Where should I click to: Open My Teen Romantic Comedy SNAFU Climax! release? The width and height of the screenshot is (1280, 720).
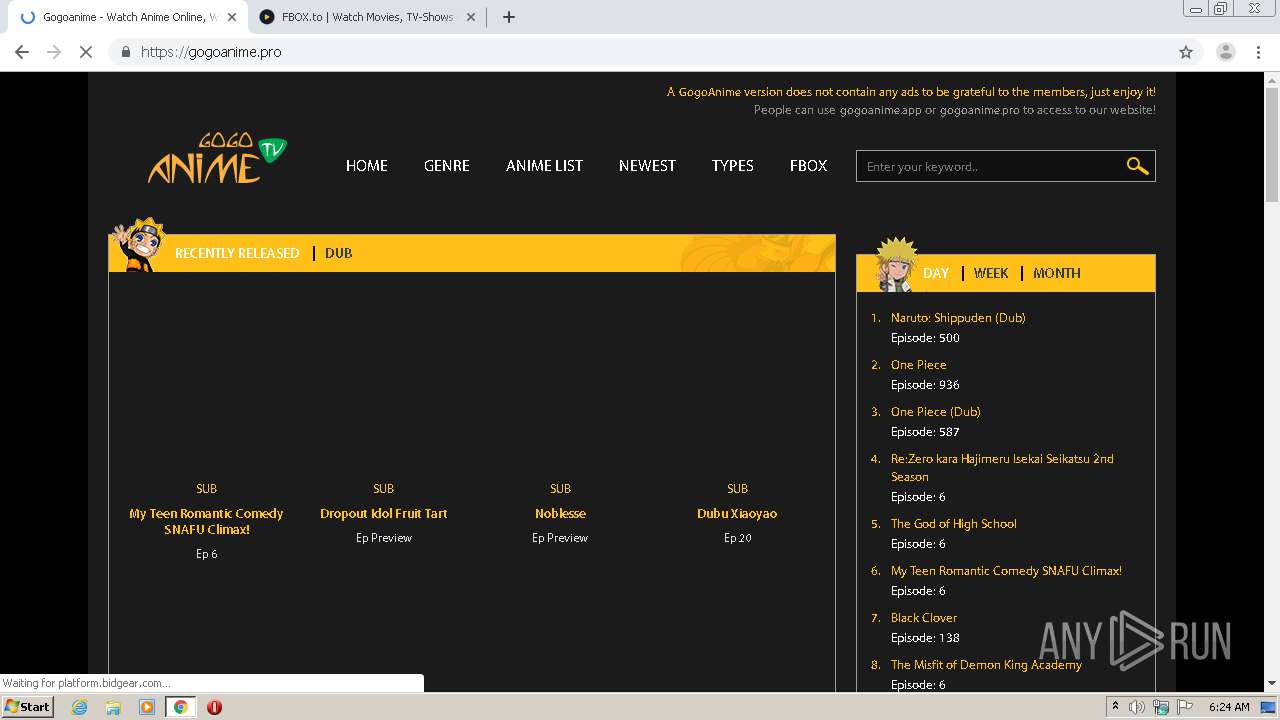pos(207,521)
